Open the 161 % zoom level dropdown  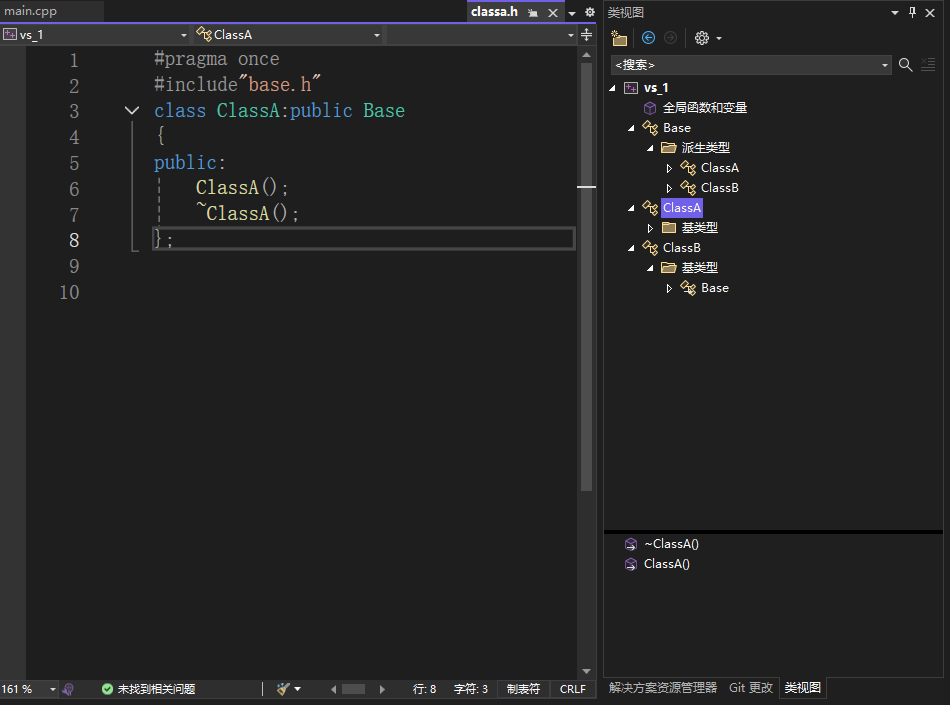point(52,689)
